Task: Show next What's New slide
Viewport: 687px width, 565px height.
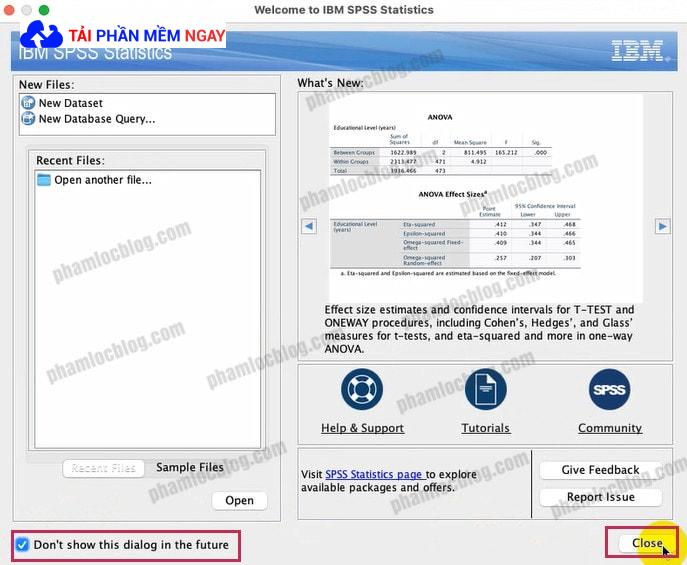Action: pyautogui.click(x=662, y=226)
